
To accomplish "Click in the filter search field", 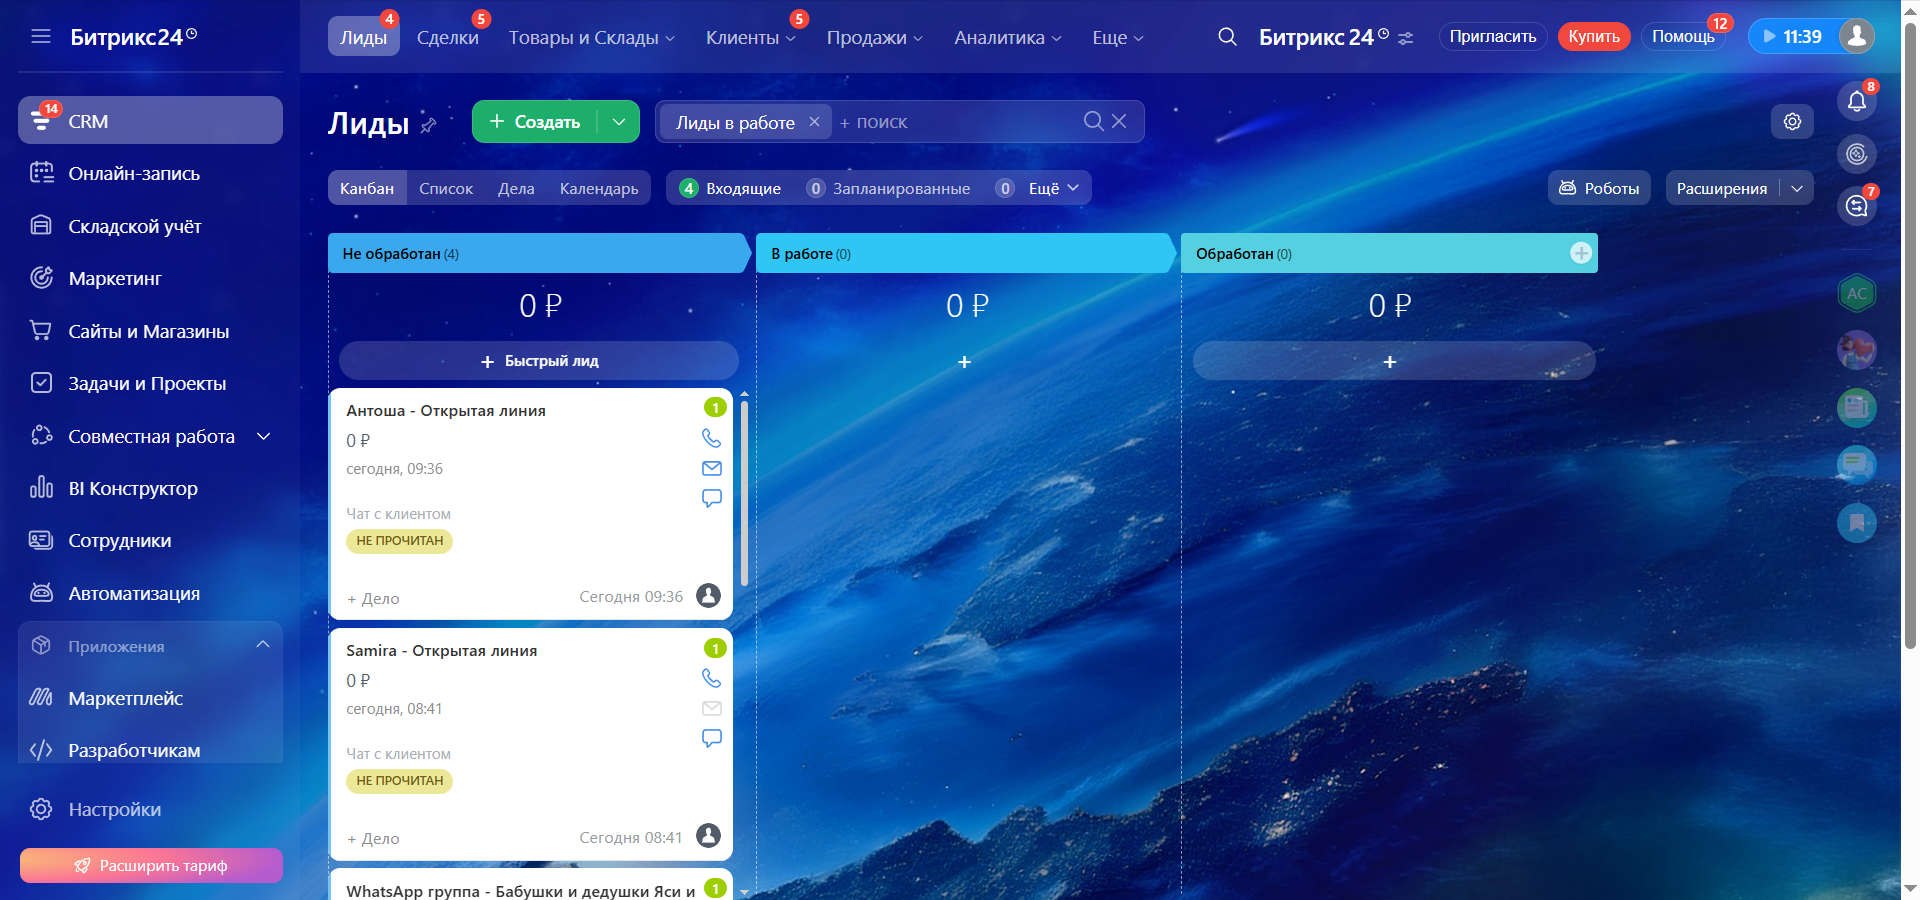I will click(x=960, y=122).
